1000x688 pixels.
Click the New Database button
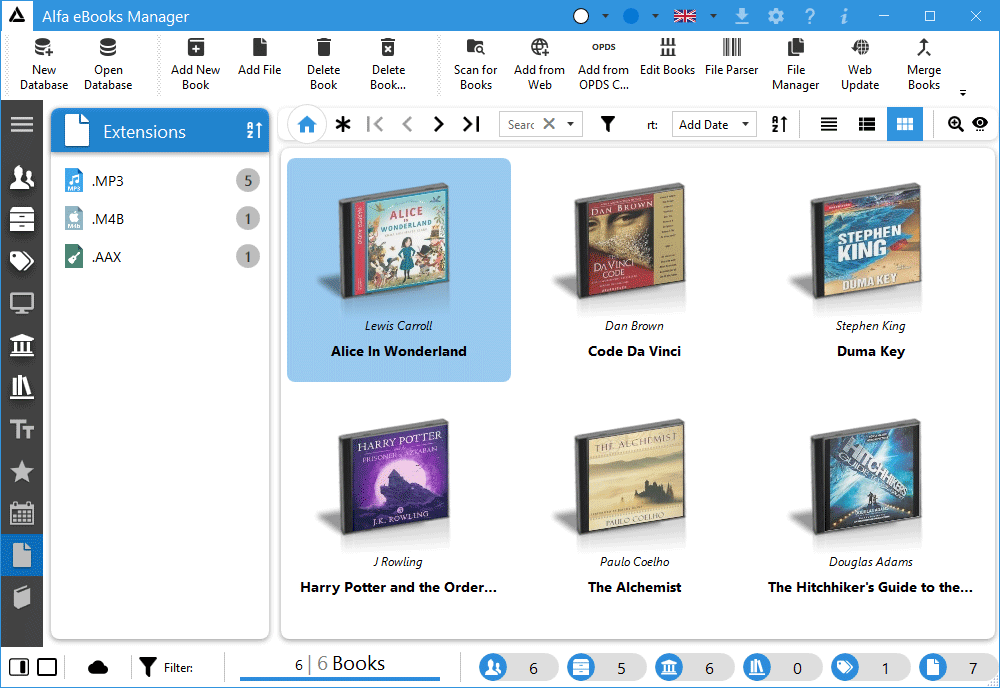[43, 64]
